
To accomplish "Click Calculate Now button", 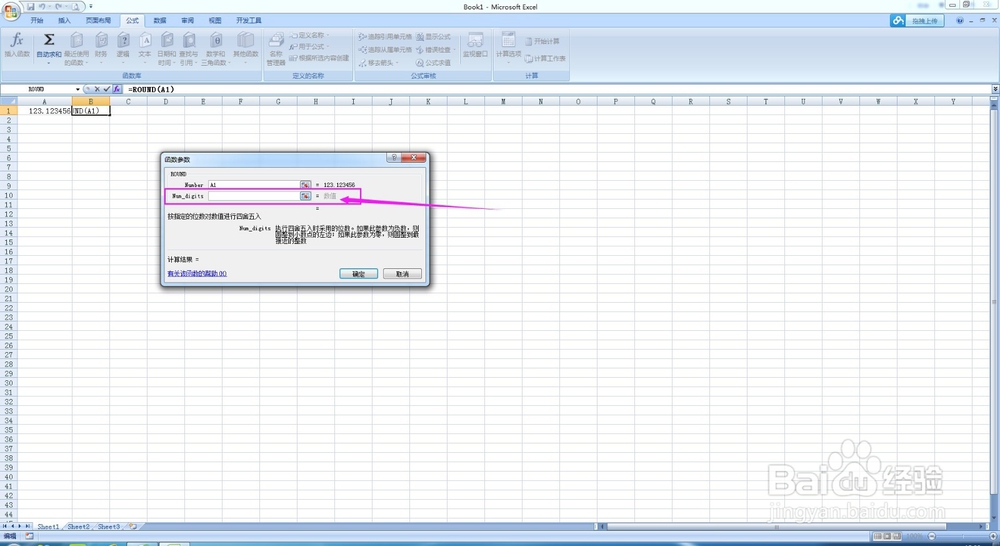I will [x=542, y=41].
